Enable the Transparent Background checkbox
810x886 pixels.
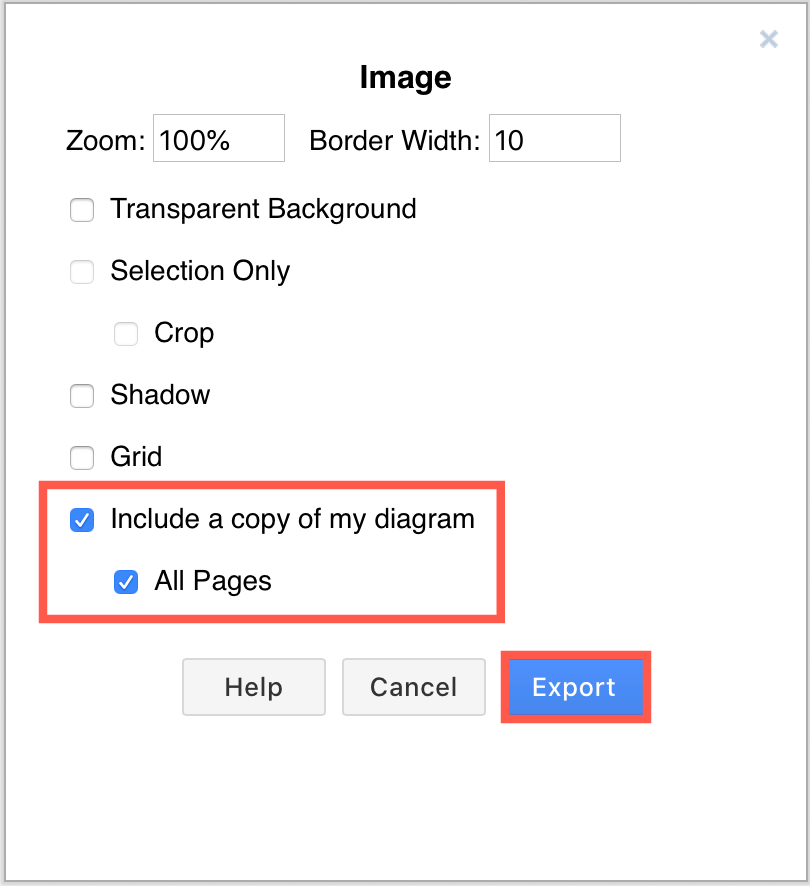82,210
